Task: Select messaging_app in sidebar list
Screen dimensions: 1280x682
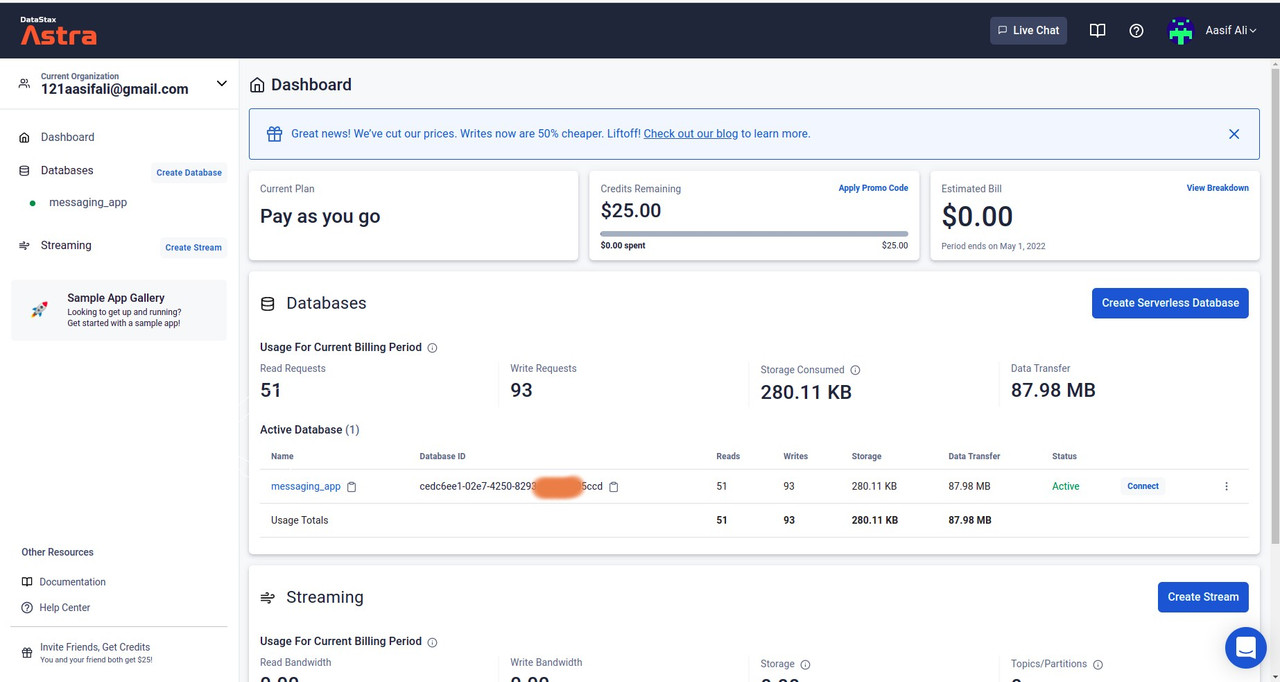Action: [x=88, y=203]
